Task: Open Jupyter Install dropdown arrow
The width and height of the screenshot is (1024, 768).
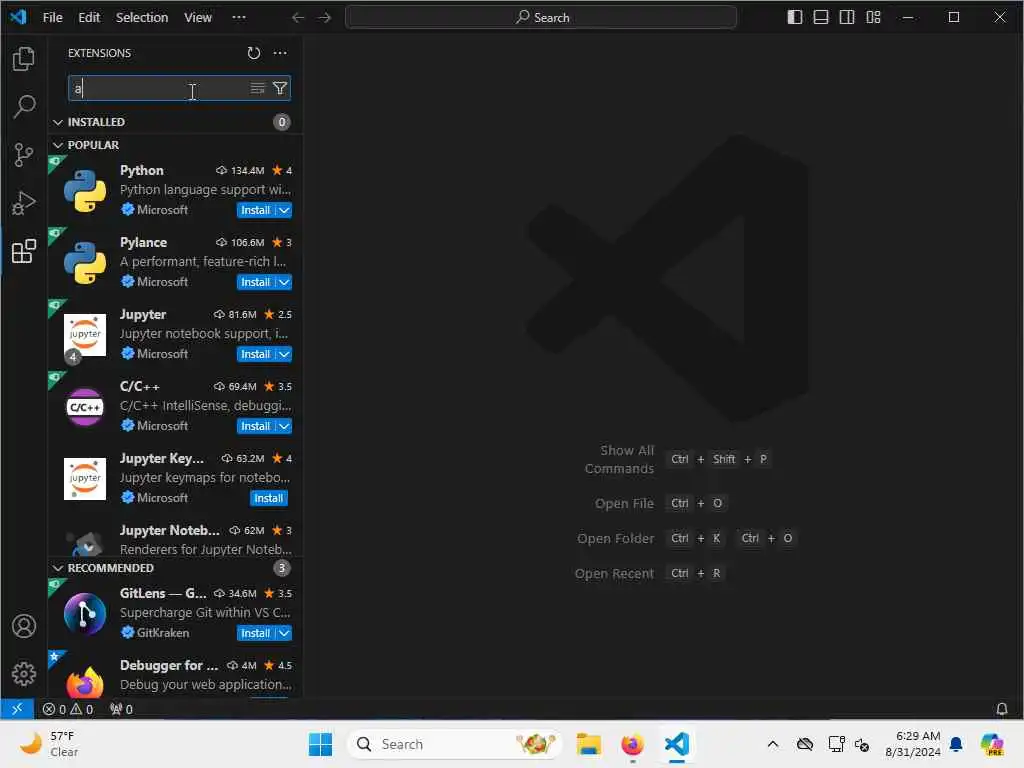Action: click(x=284, y=354)
